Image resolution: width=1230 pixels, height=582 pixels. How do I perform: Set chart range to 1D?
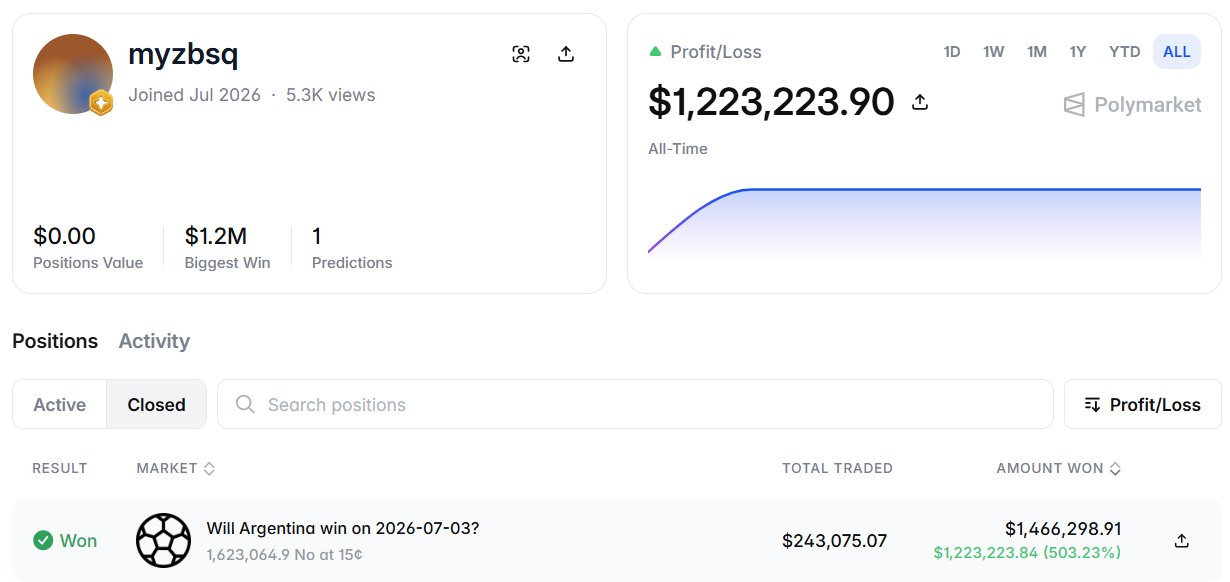click(952, 52)
